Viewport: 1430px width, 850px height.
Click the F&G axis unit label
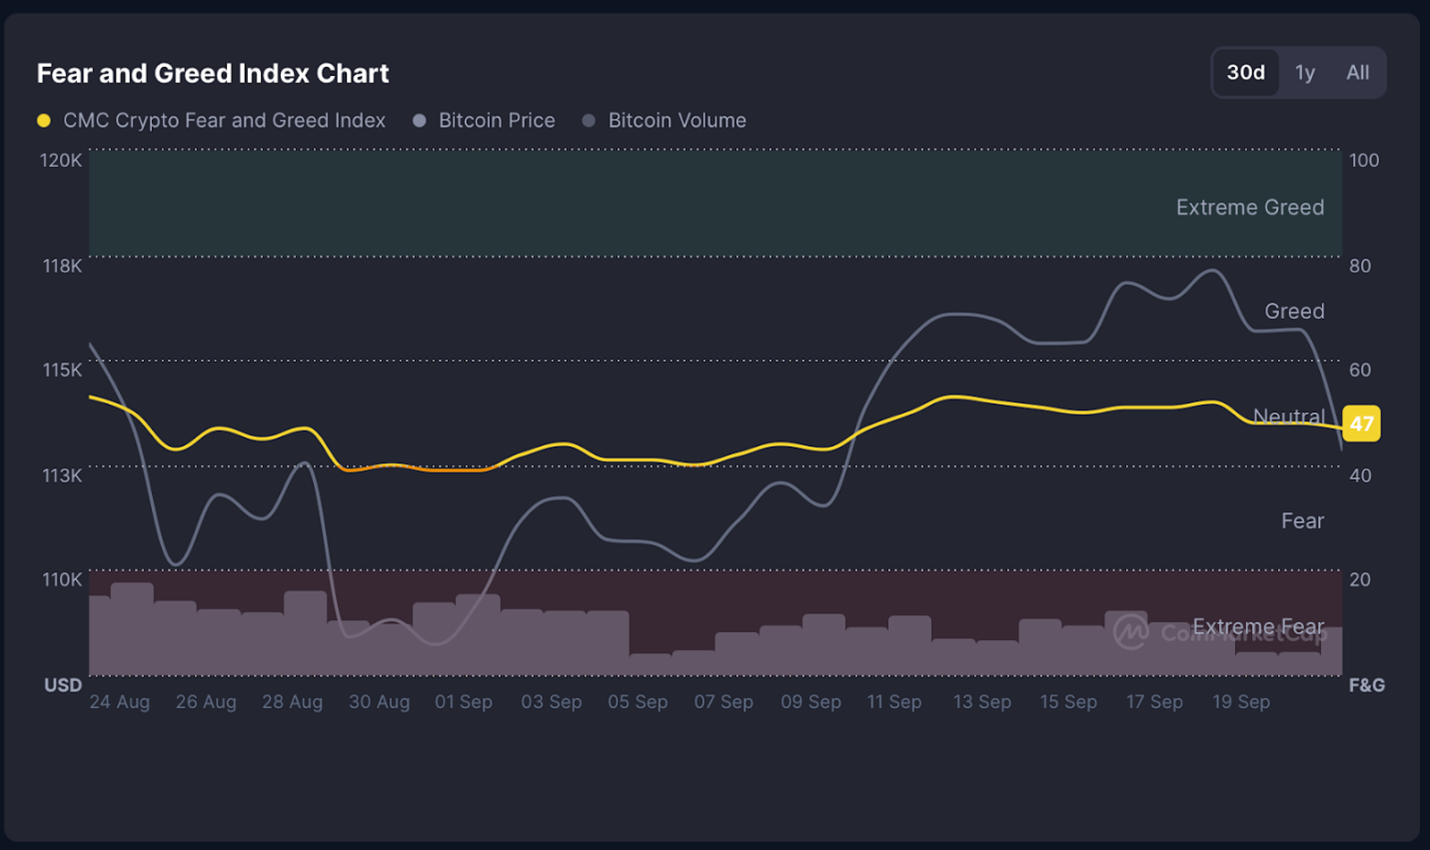1366,685
